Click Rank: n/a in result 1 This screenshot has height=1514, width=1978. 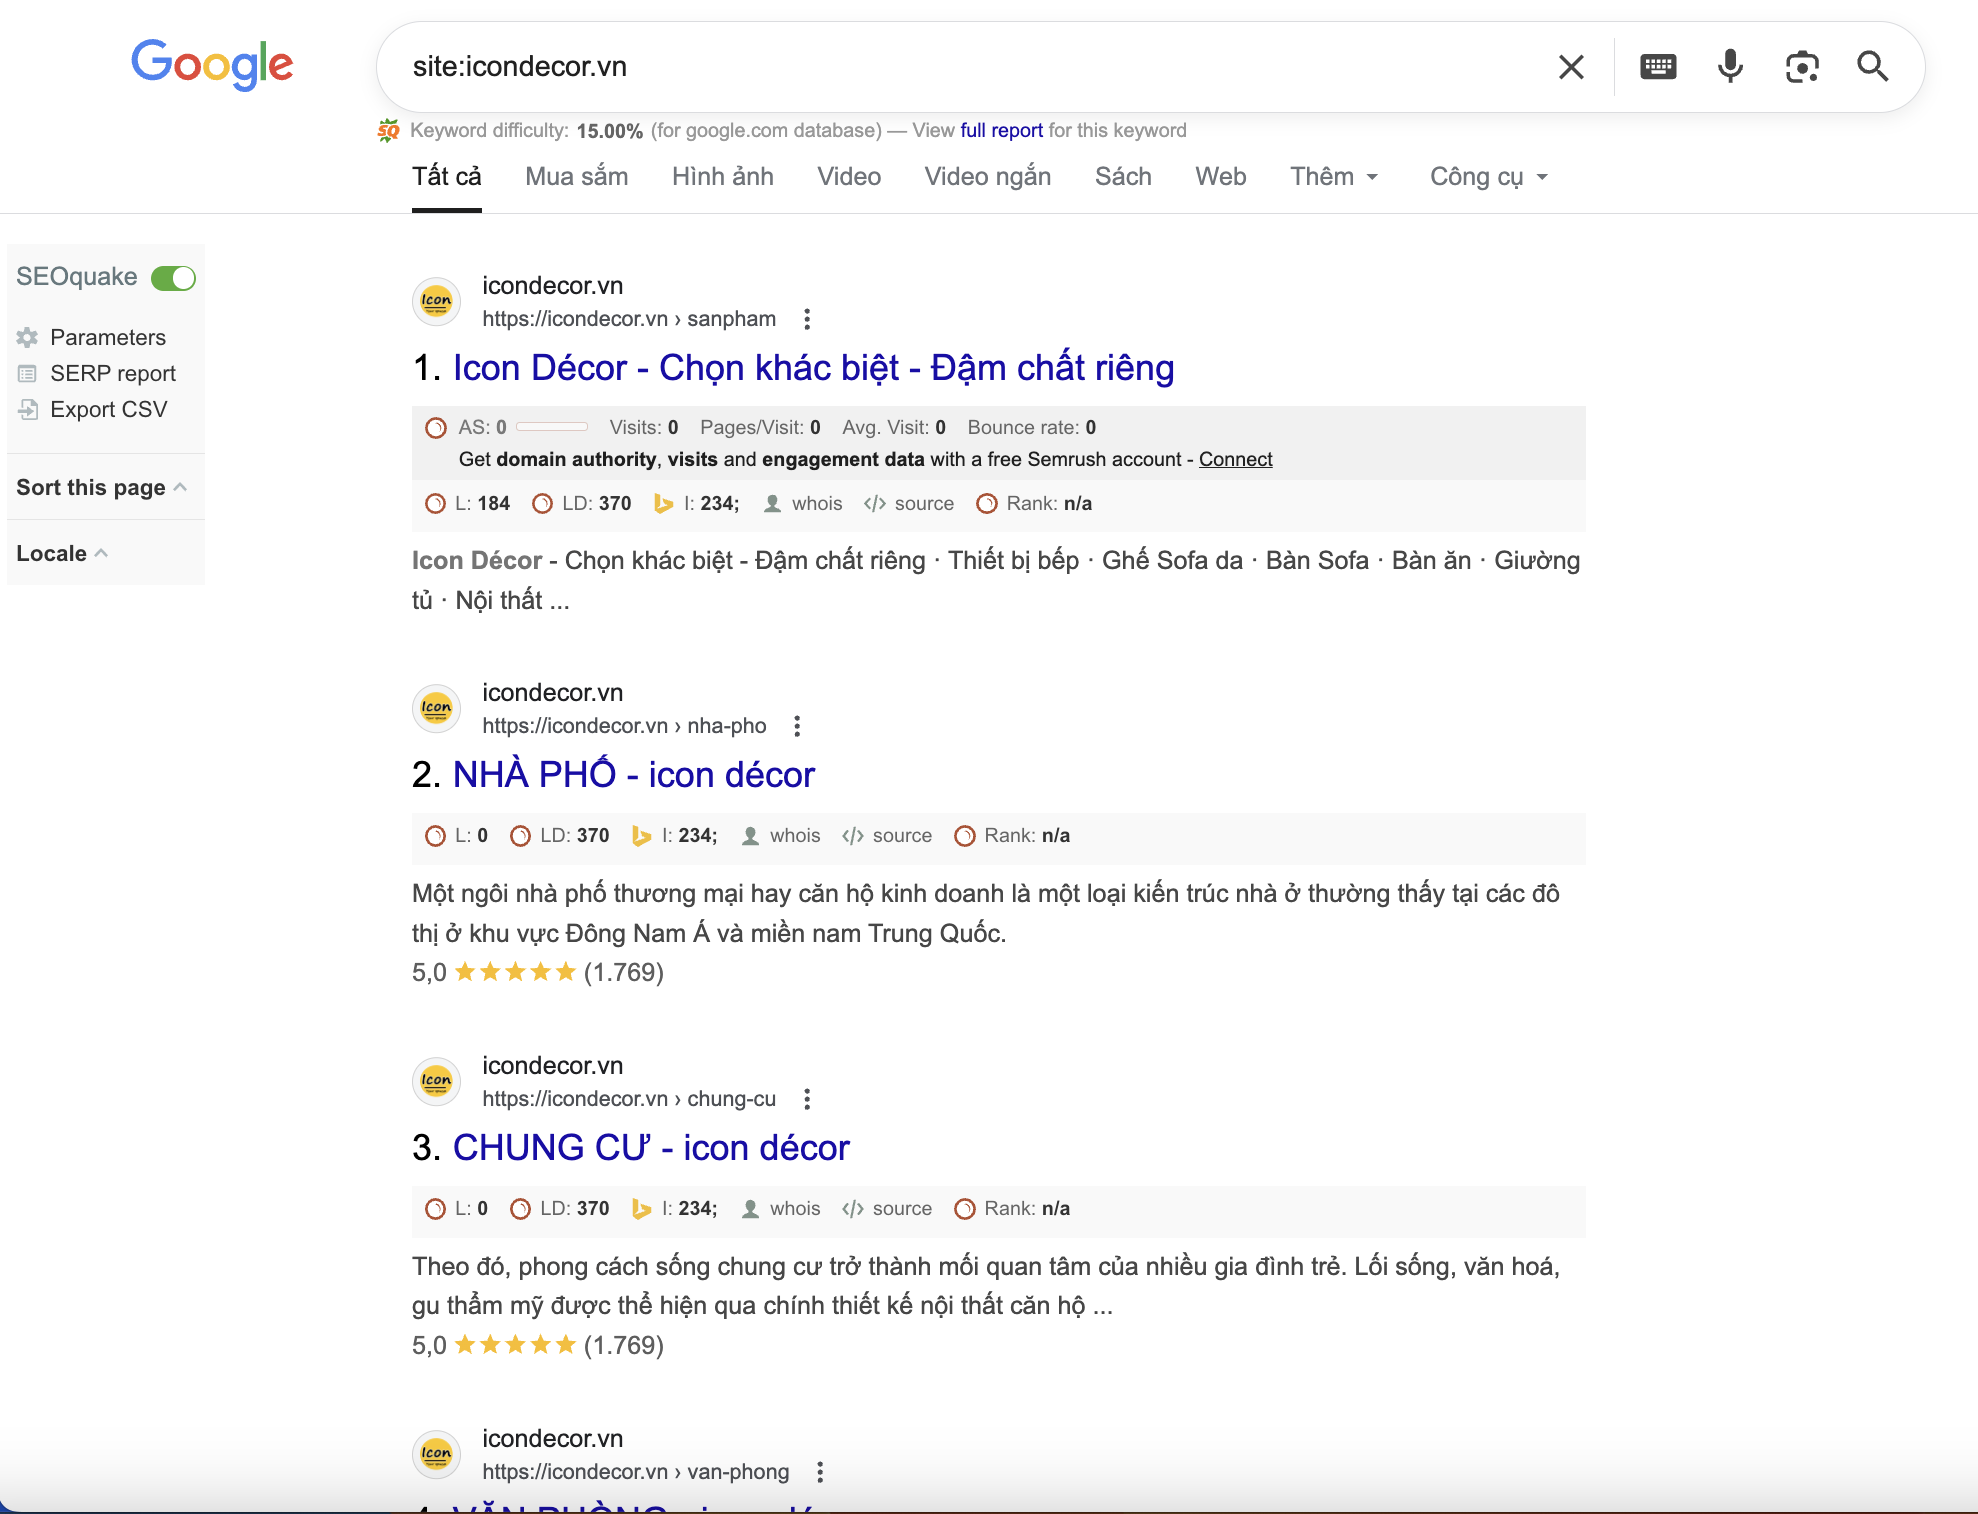[1034, 504]
